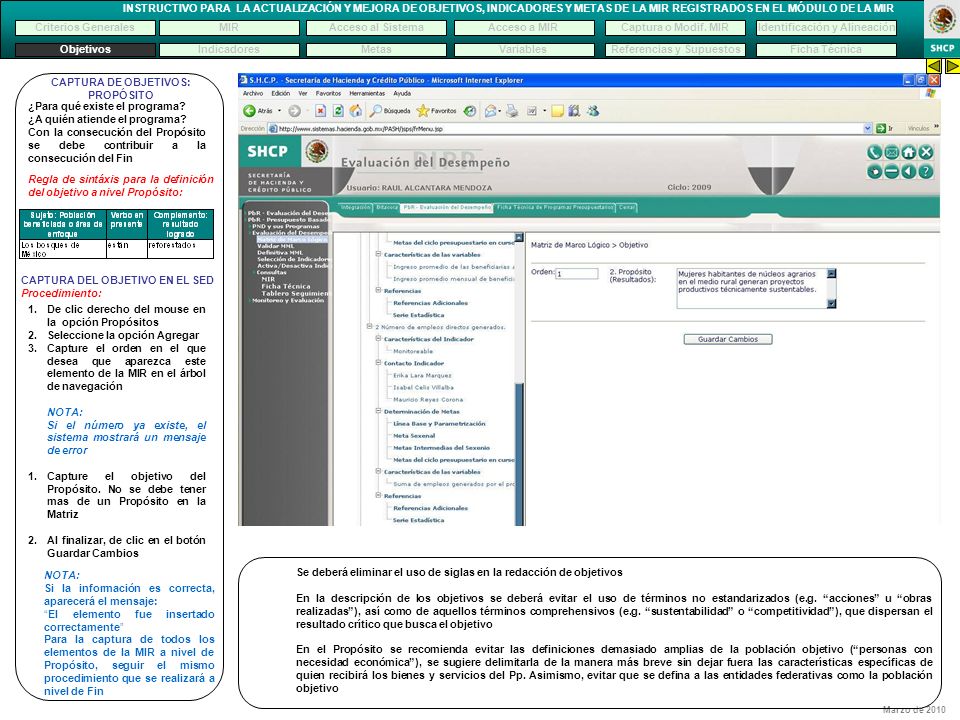Open the Variables section button
This screenshot has width=960, height=720.
523,50
